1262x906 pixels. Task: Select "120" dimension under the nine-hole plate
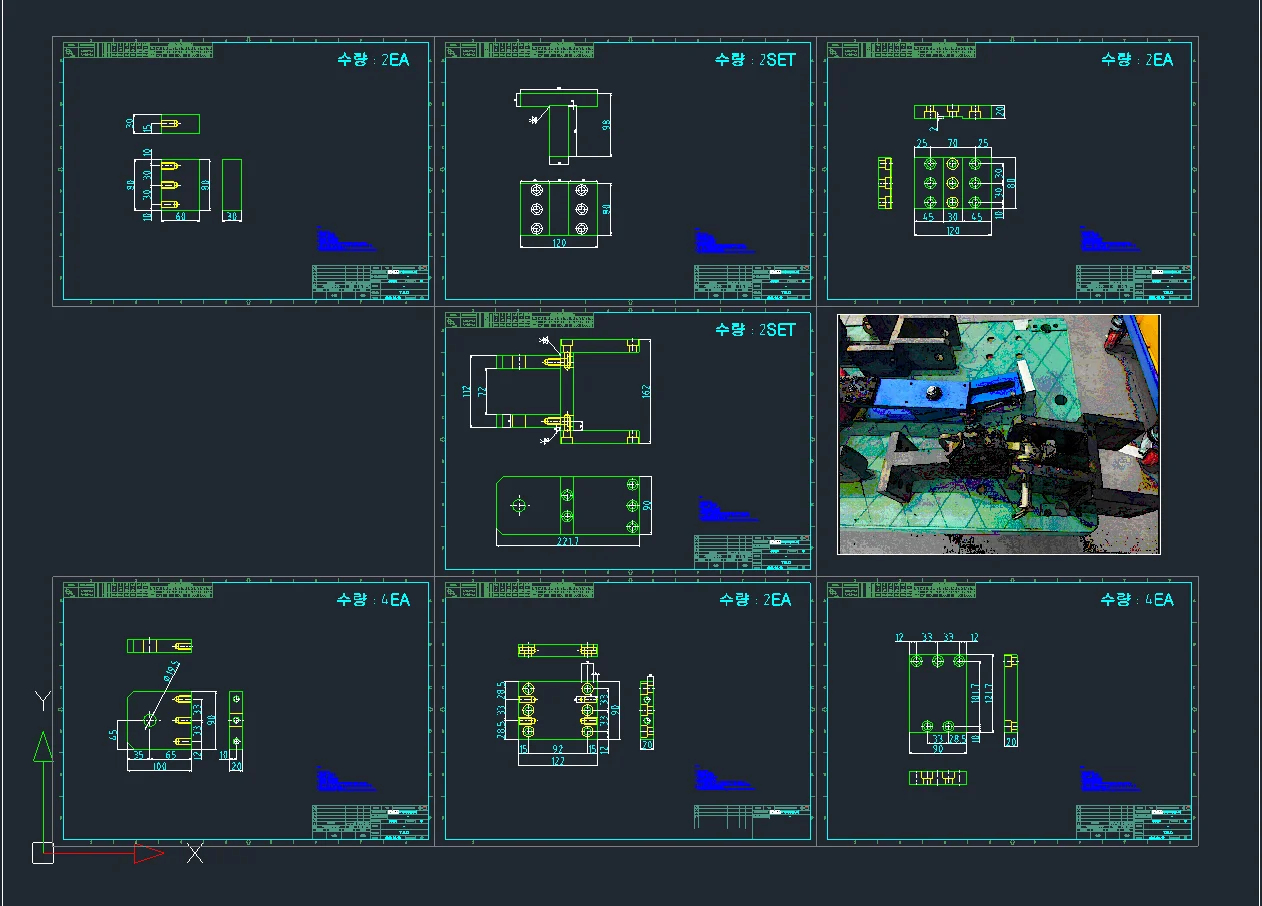[x=952, y=231]
